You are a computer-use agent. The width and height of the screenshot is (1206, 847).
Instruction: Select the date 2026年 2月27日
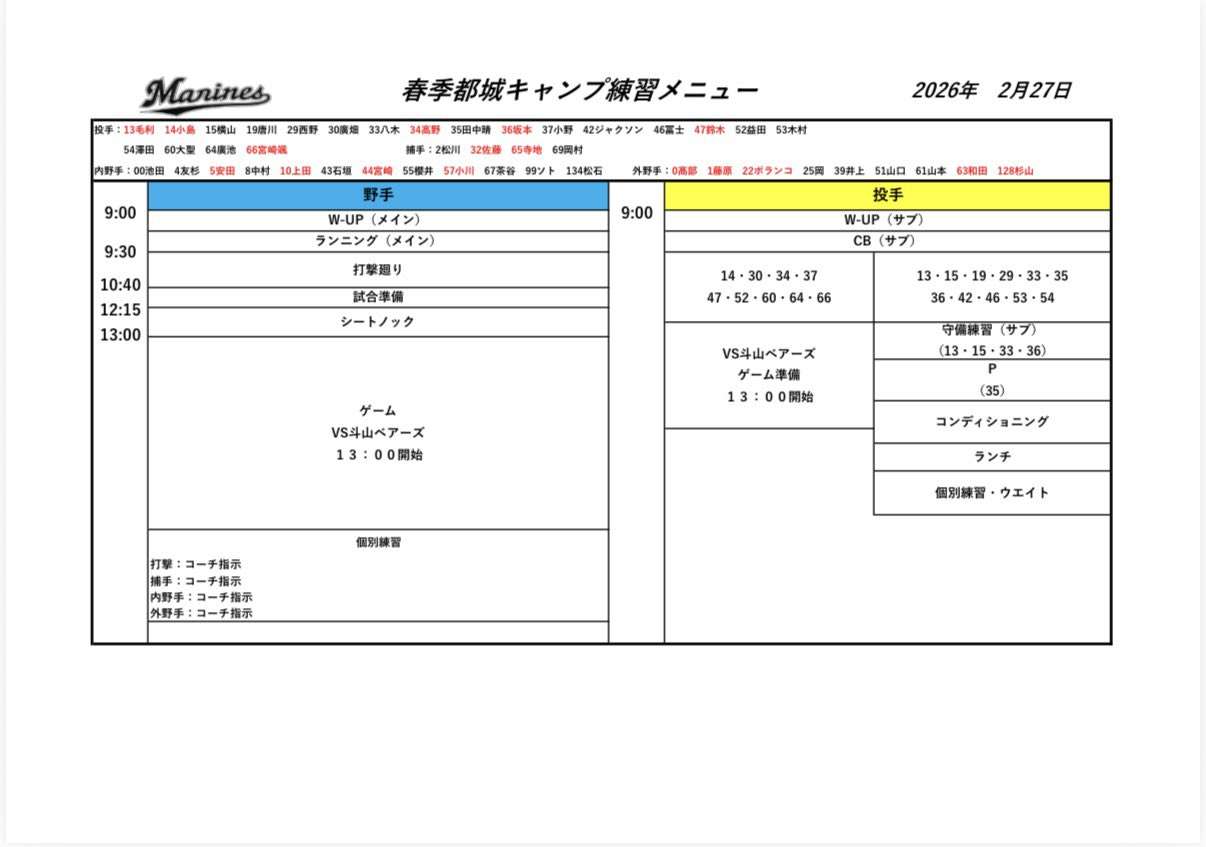991,91
